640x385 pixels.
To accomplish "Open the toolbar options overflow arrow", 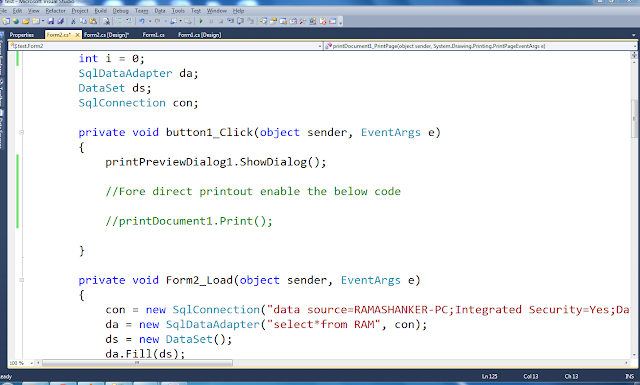I will point(340,22).
